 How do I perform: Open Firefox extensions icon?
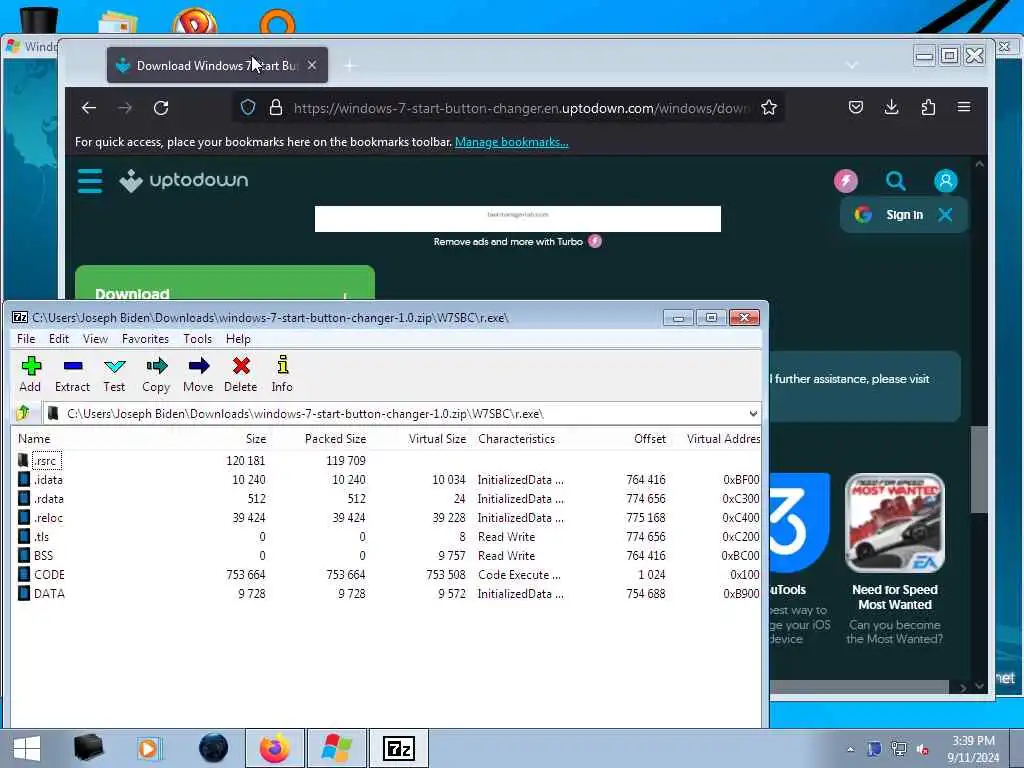tap(928, 107)
